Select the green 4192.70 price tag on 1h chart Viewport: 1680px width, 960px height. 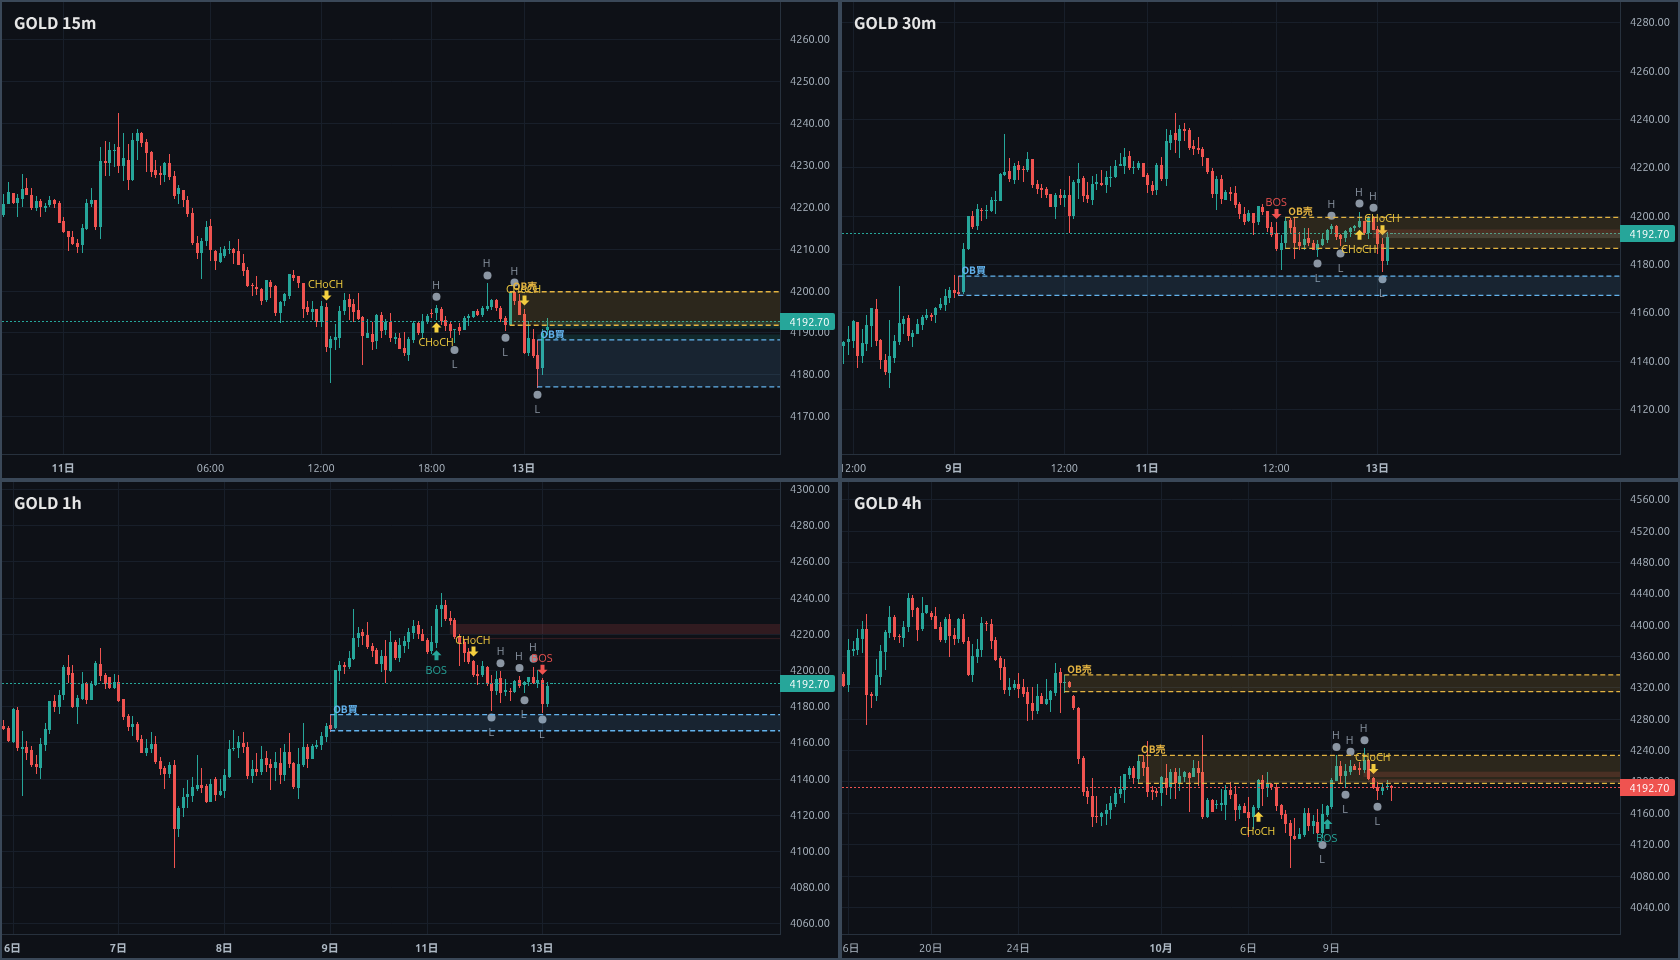click(x=808, y=684)
